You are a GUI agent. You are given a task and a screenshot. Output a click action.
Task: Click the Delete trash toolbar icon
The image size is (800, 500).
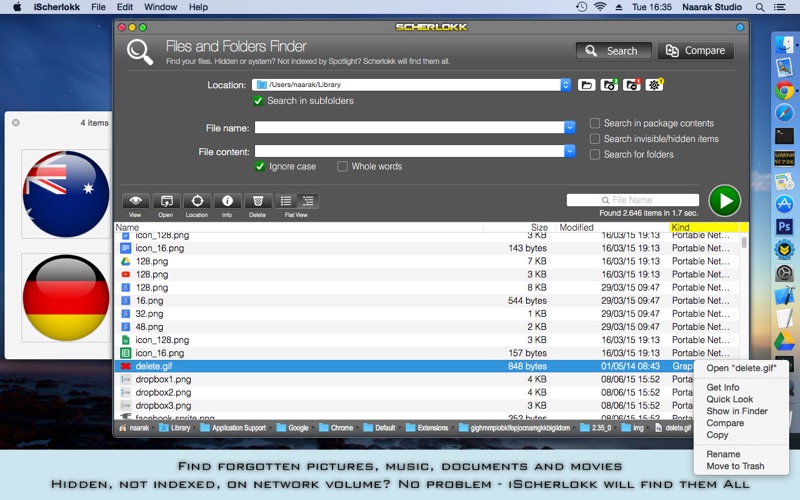[x=258, y=201]
